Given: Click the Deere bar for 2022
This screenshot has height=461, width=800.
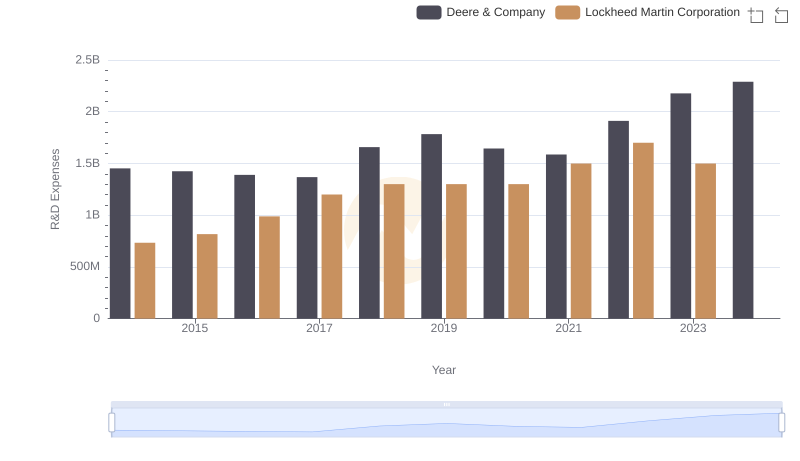Looking at the screenshot, I should pos(618,220).
